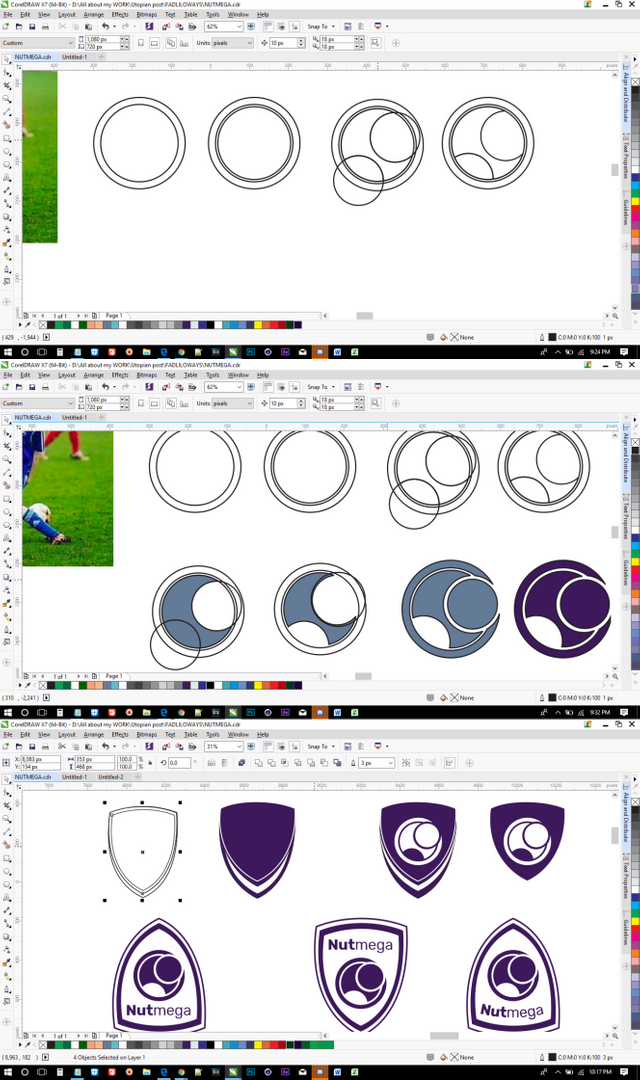Screen dimensions: 640x1080
Task: Click the Start button on the 9:32 PM taskbar
Action: click(8, 712)
